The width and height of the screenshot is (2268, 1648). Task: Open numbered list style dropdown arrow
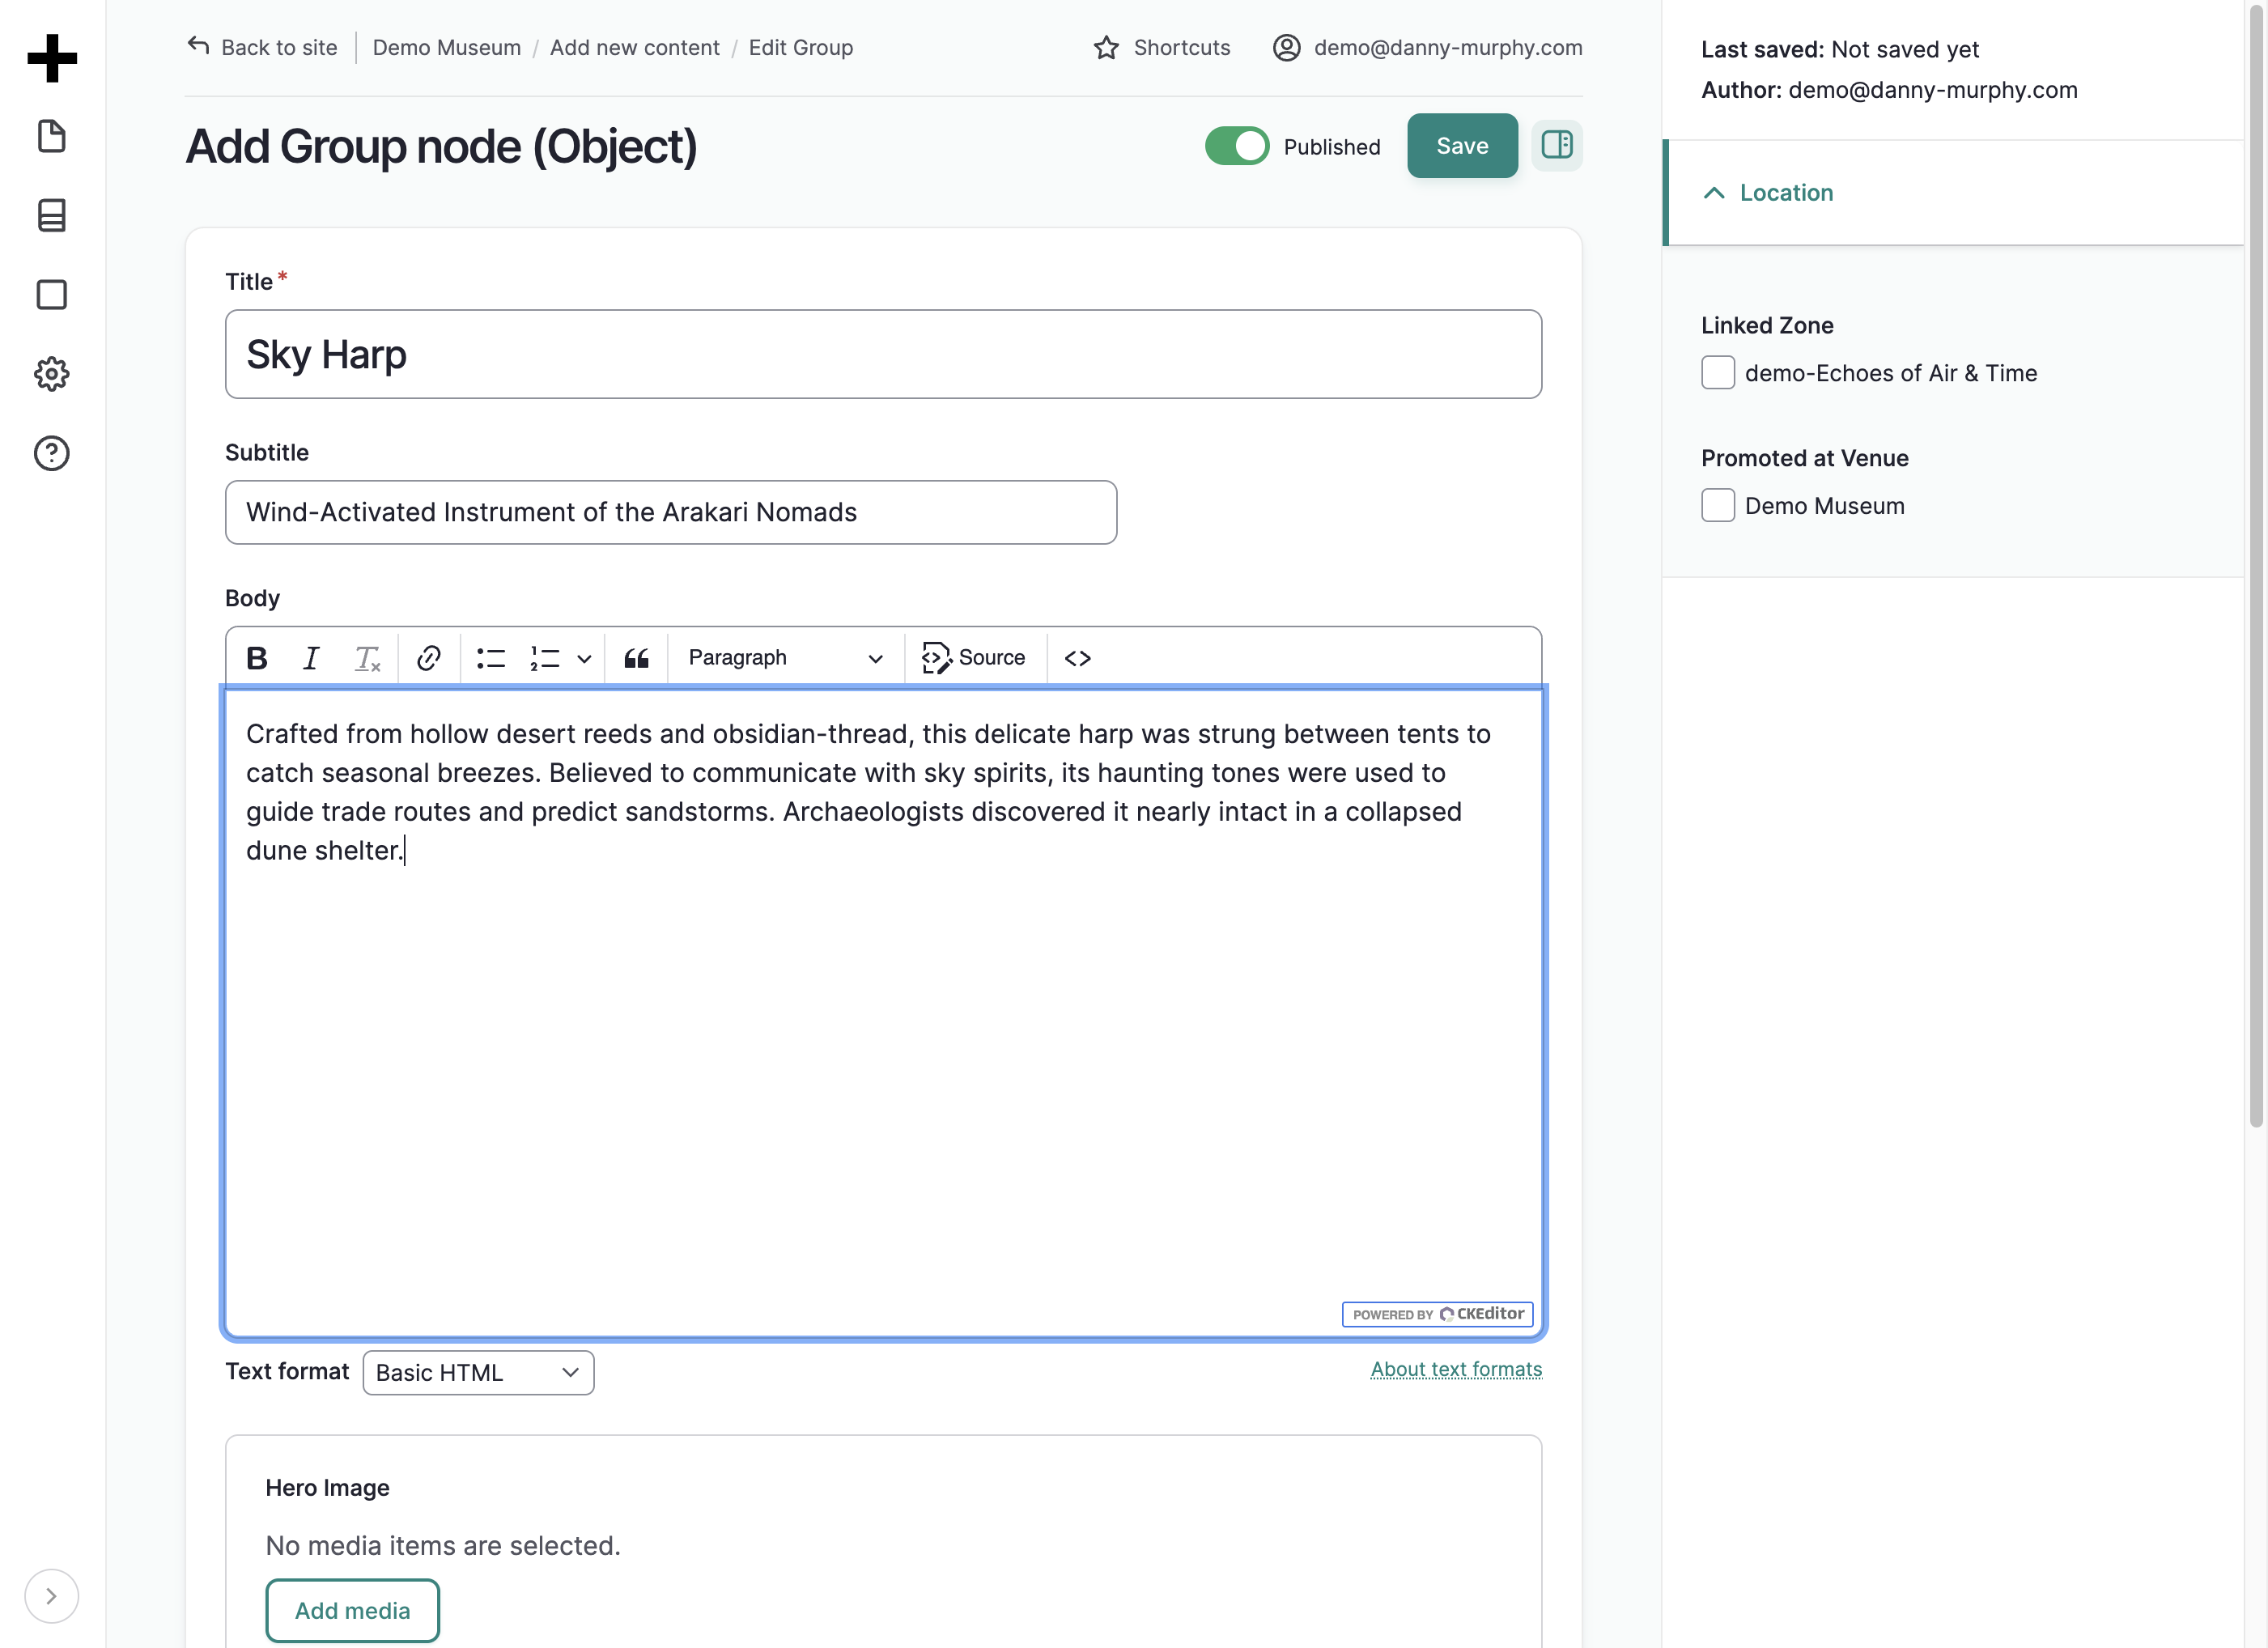[585, 658]
